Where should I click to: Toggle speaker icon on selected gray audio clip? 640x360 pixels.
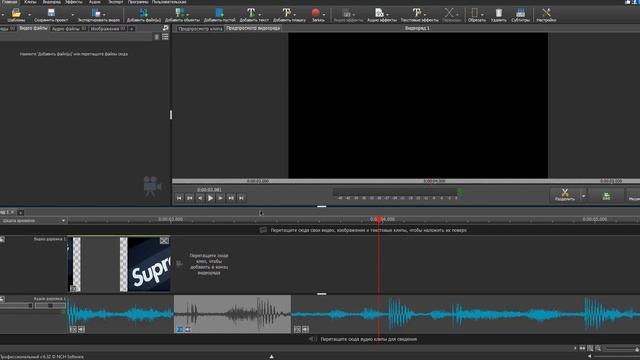(188, 329)
